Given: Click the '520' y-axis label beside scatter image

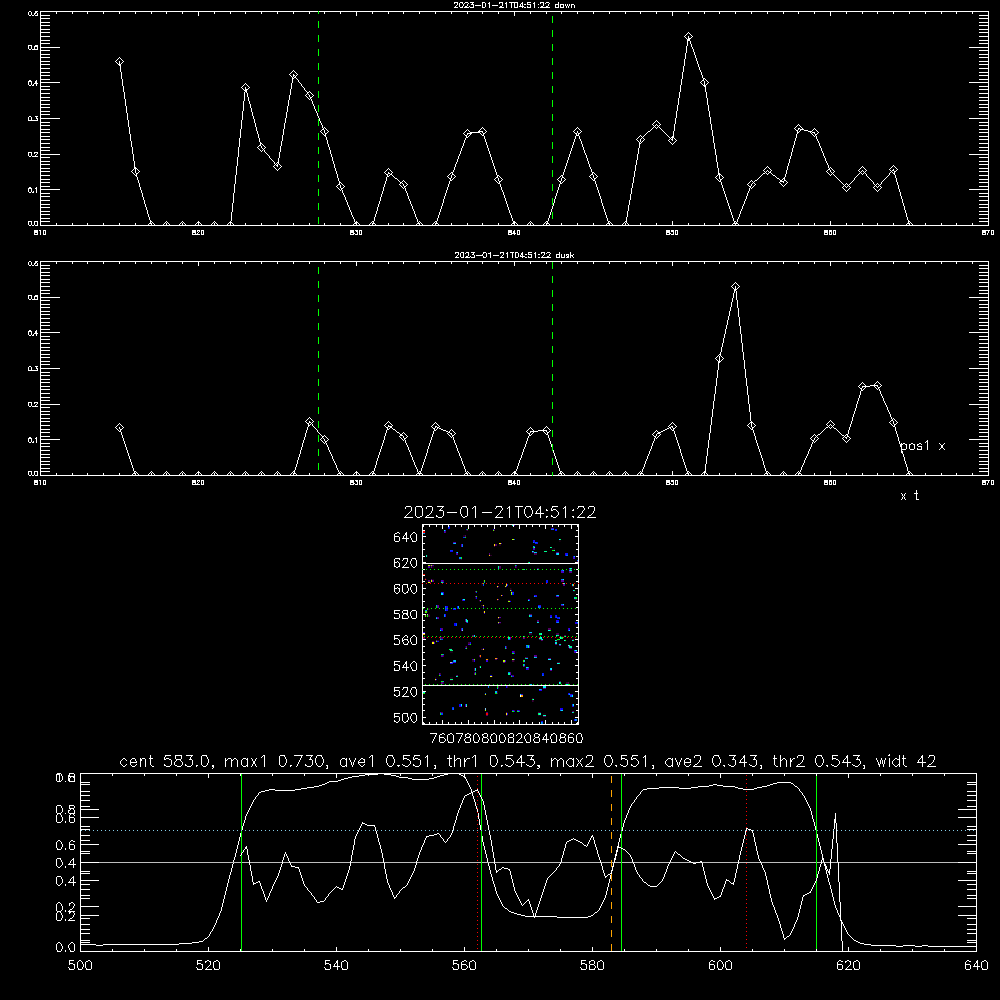Looking at the screenshot, I should [406, 692].
